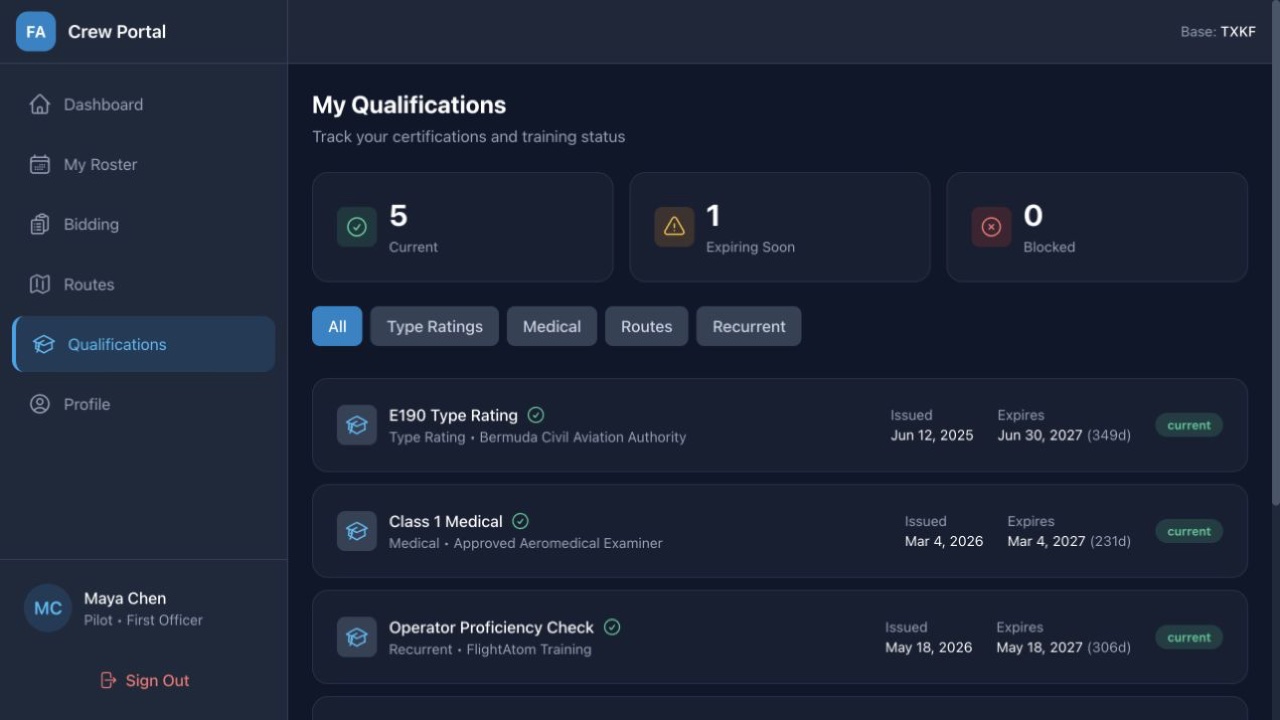The width and height of the screenshot is (1280, 720).
Task: Open Dashboard via its home icon
Action: pos(40,104)
